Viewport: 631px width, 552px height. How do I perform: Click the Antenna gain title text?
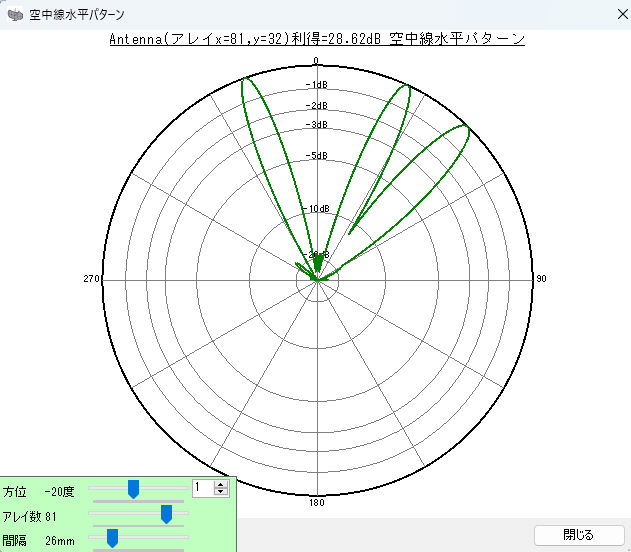316,39
